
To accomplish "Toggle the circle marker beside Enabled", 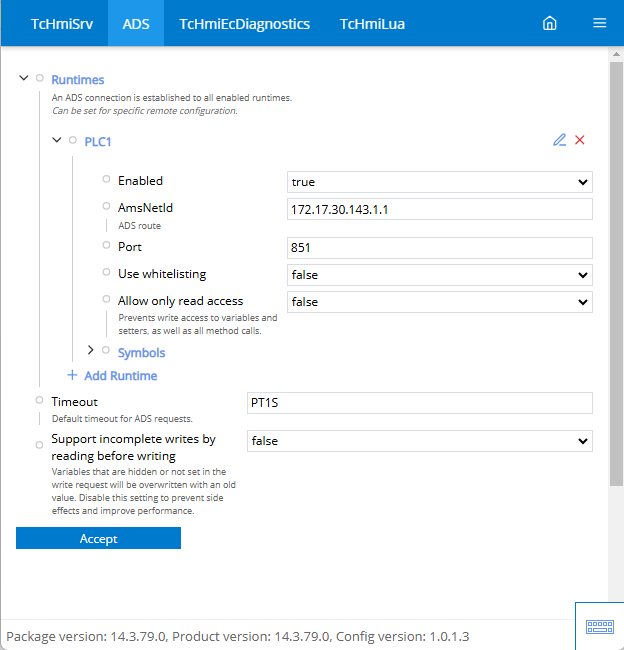I will pyautogui.click(x=107, y=179).
